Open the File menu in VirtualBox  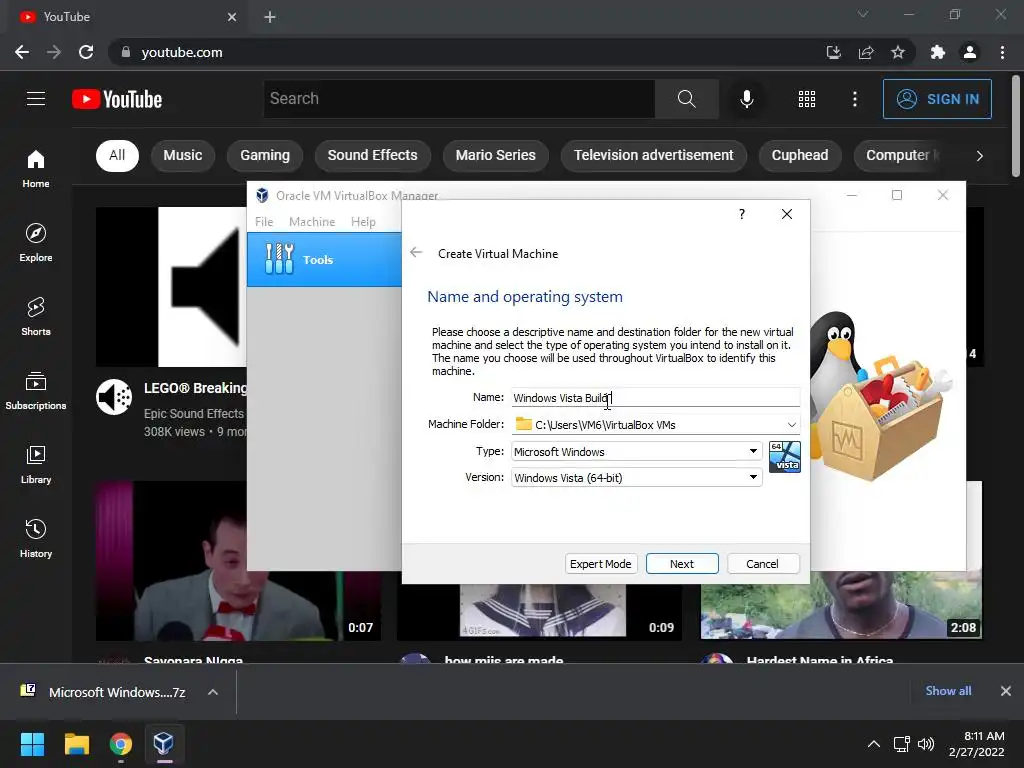point(264,221)
